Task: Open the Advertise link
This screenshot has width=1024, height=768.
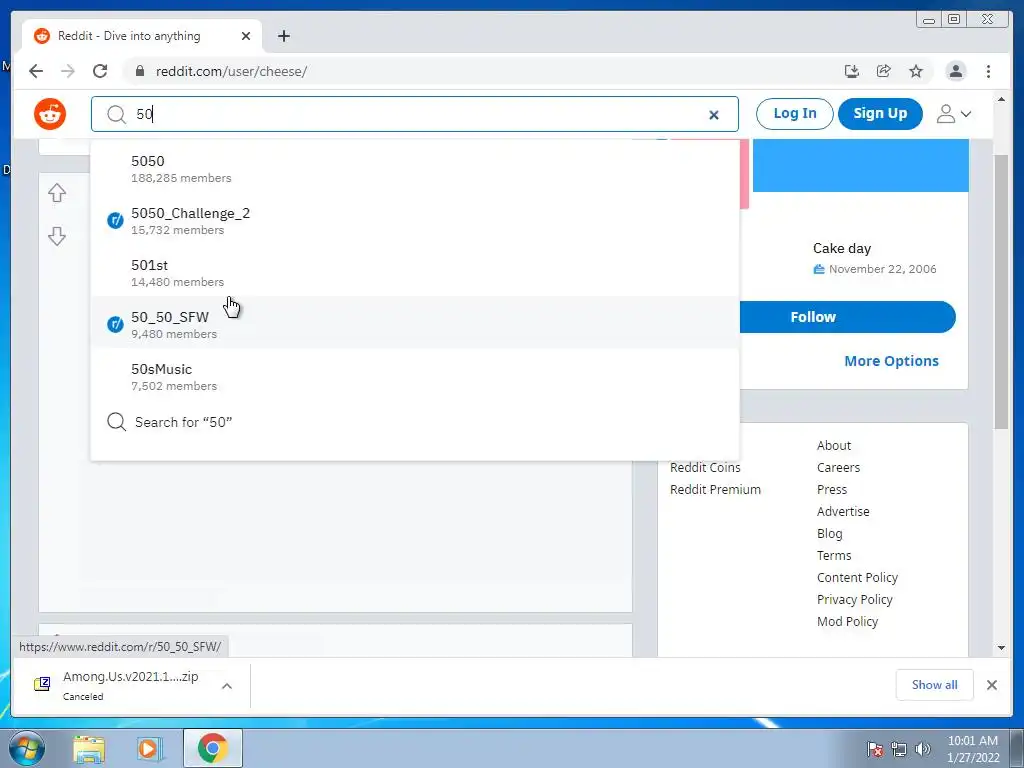Action: point(843,511)
